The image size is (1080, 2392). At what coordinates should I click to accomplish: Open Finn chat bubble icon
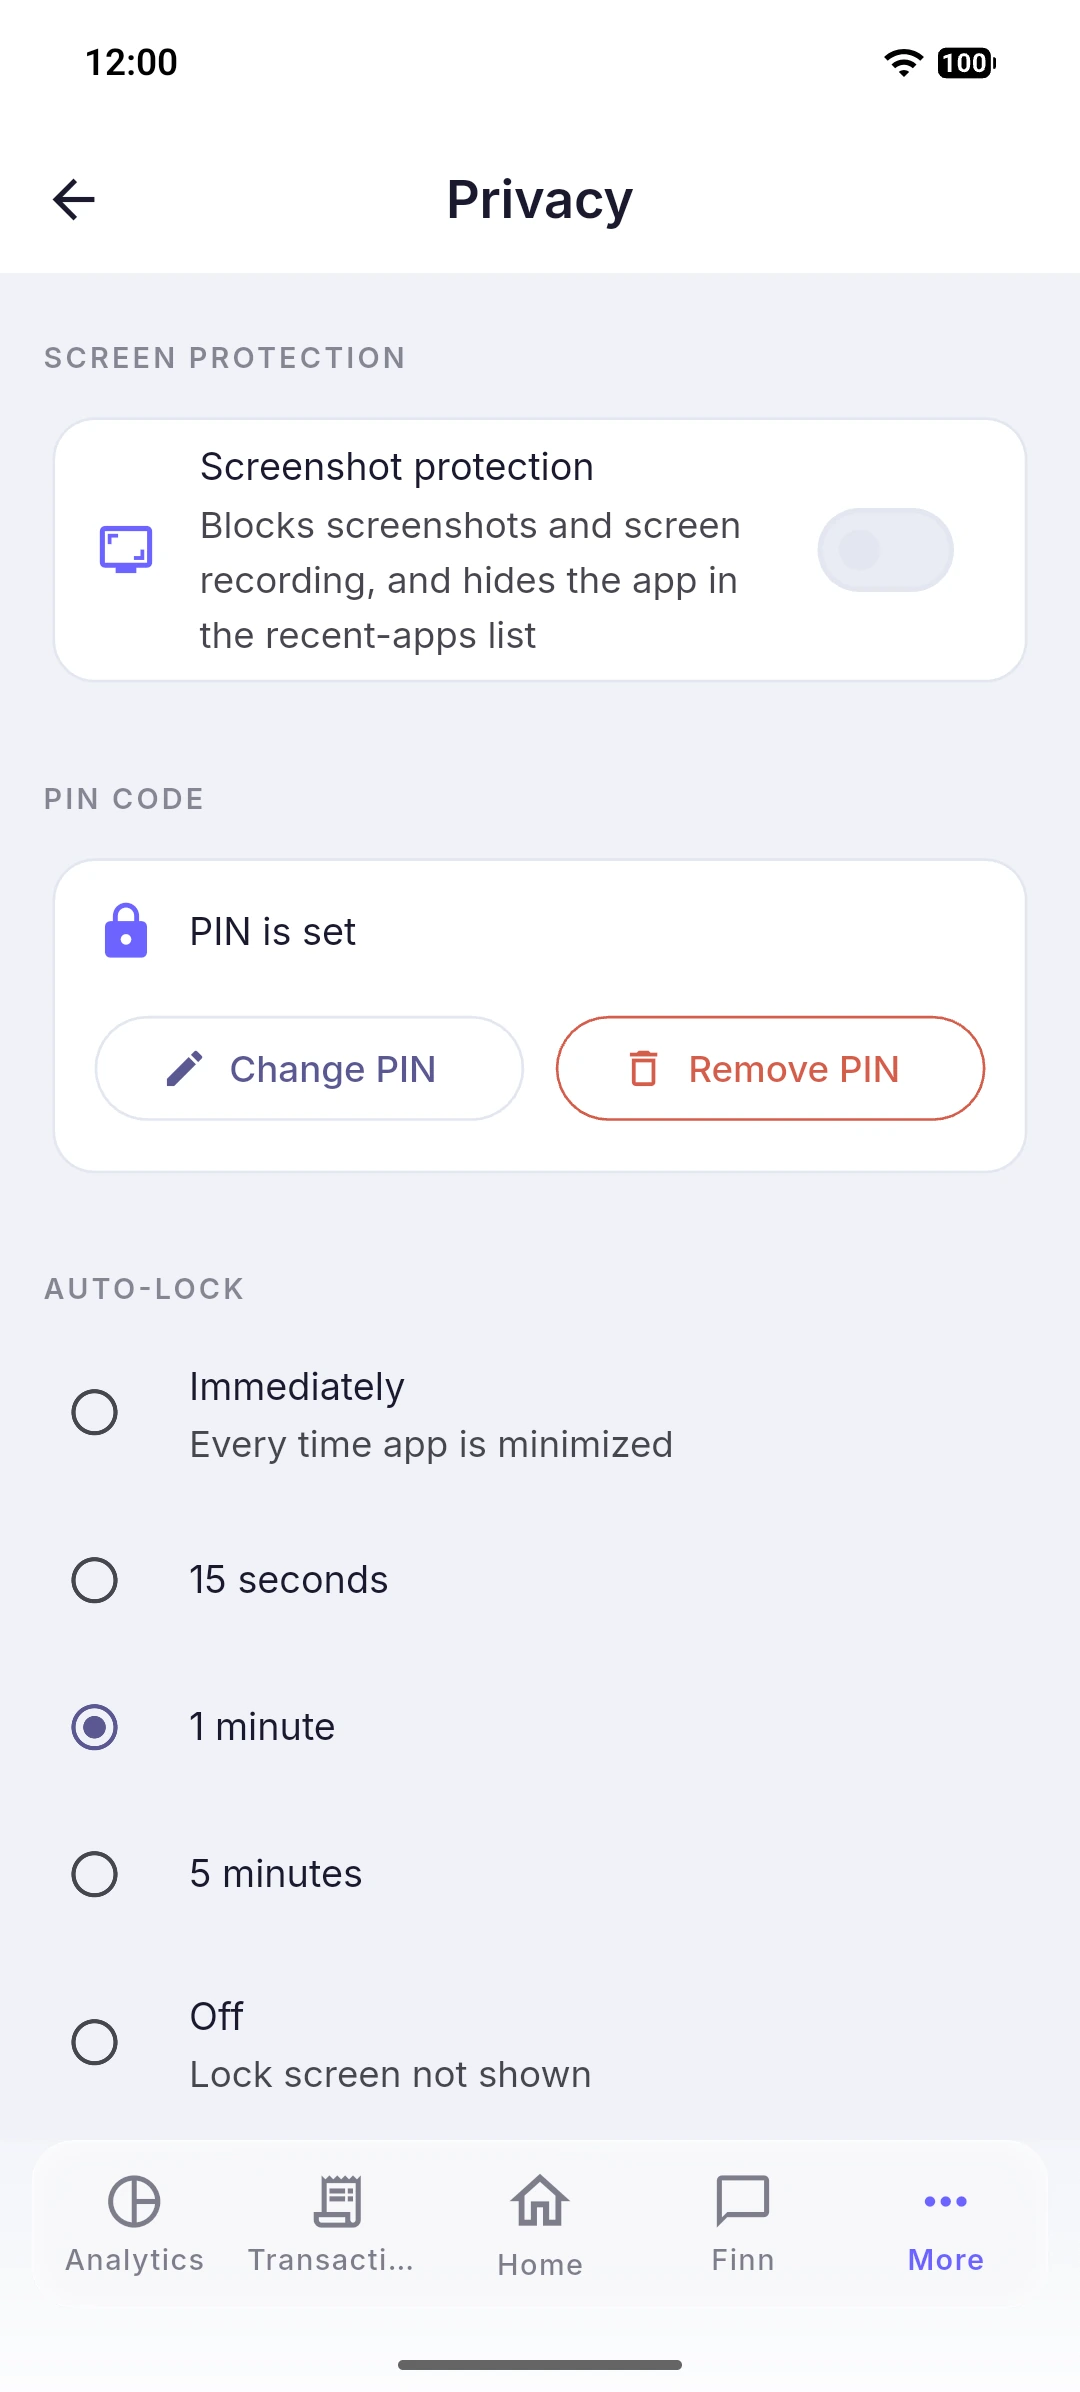(743, 2201)
